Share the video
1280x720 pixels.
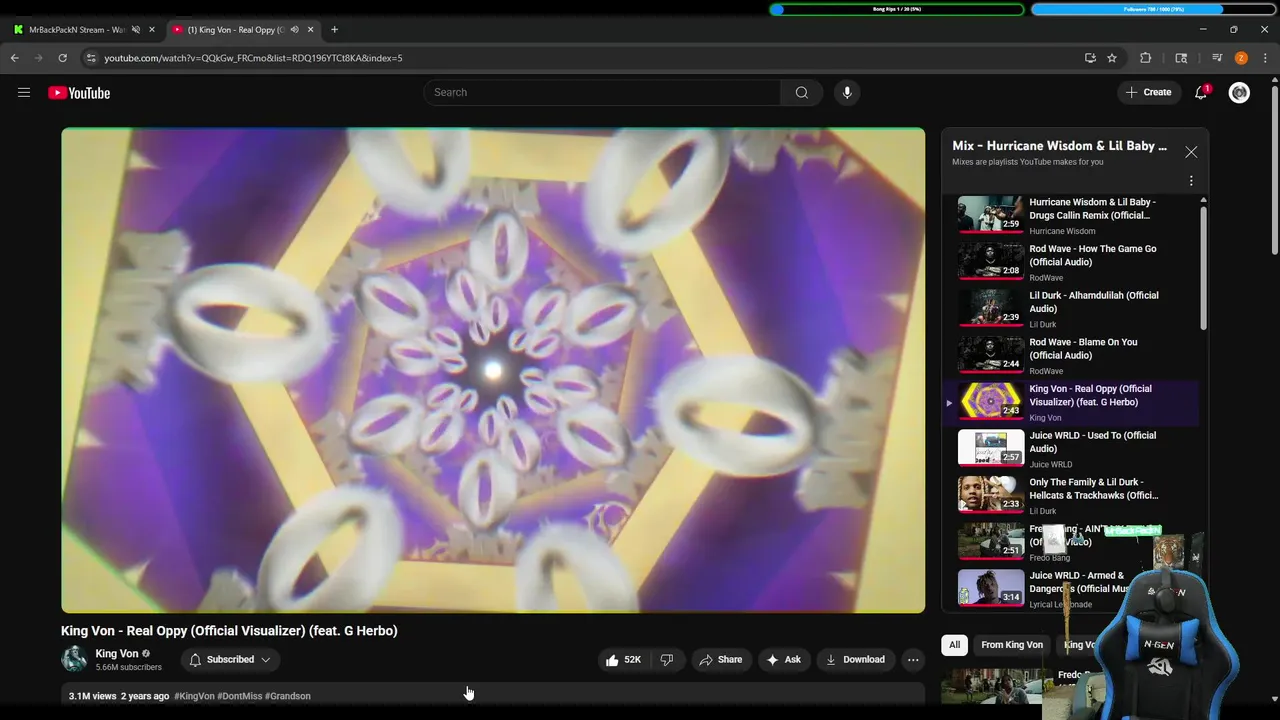tap(720, 660)
